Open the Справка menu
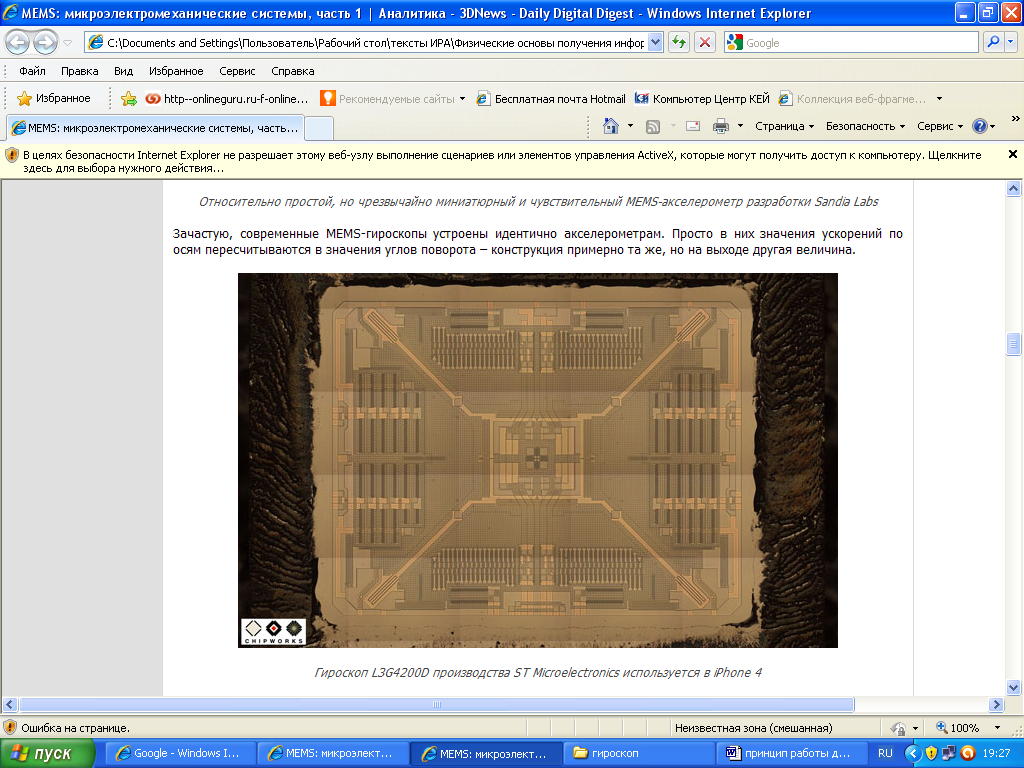This screenshot has height=768, width=1024. click(x=293, y=71)
